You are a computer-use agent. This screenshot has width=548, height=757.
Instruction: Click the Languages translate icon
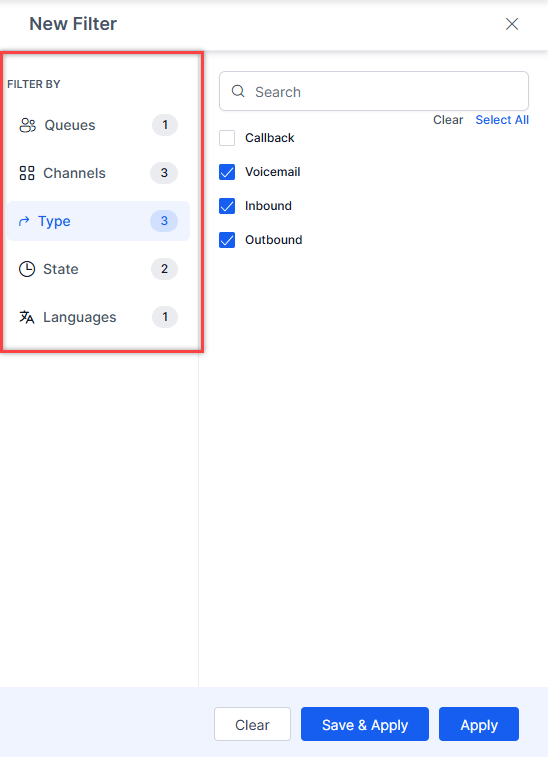click(x=27, y=317)
